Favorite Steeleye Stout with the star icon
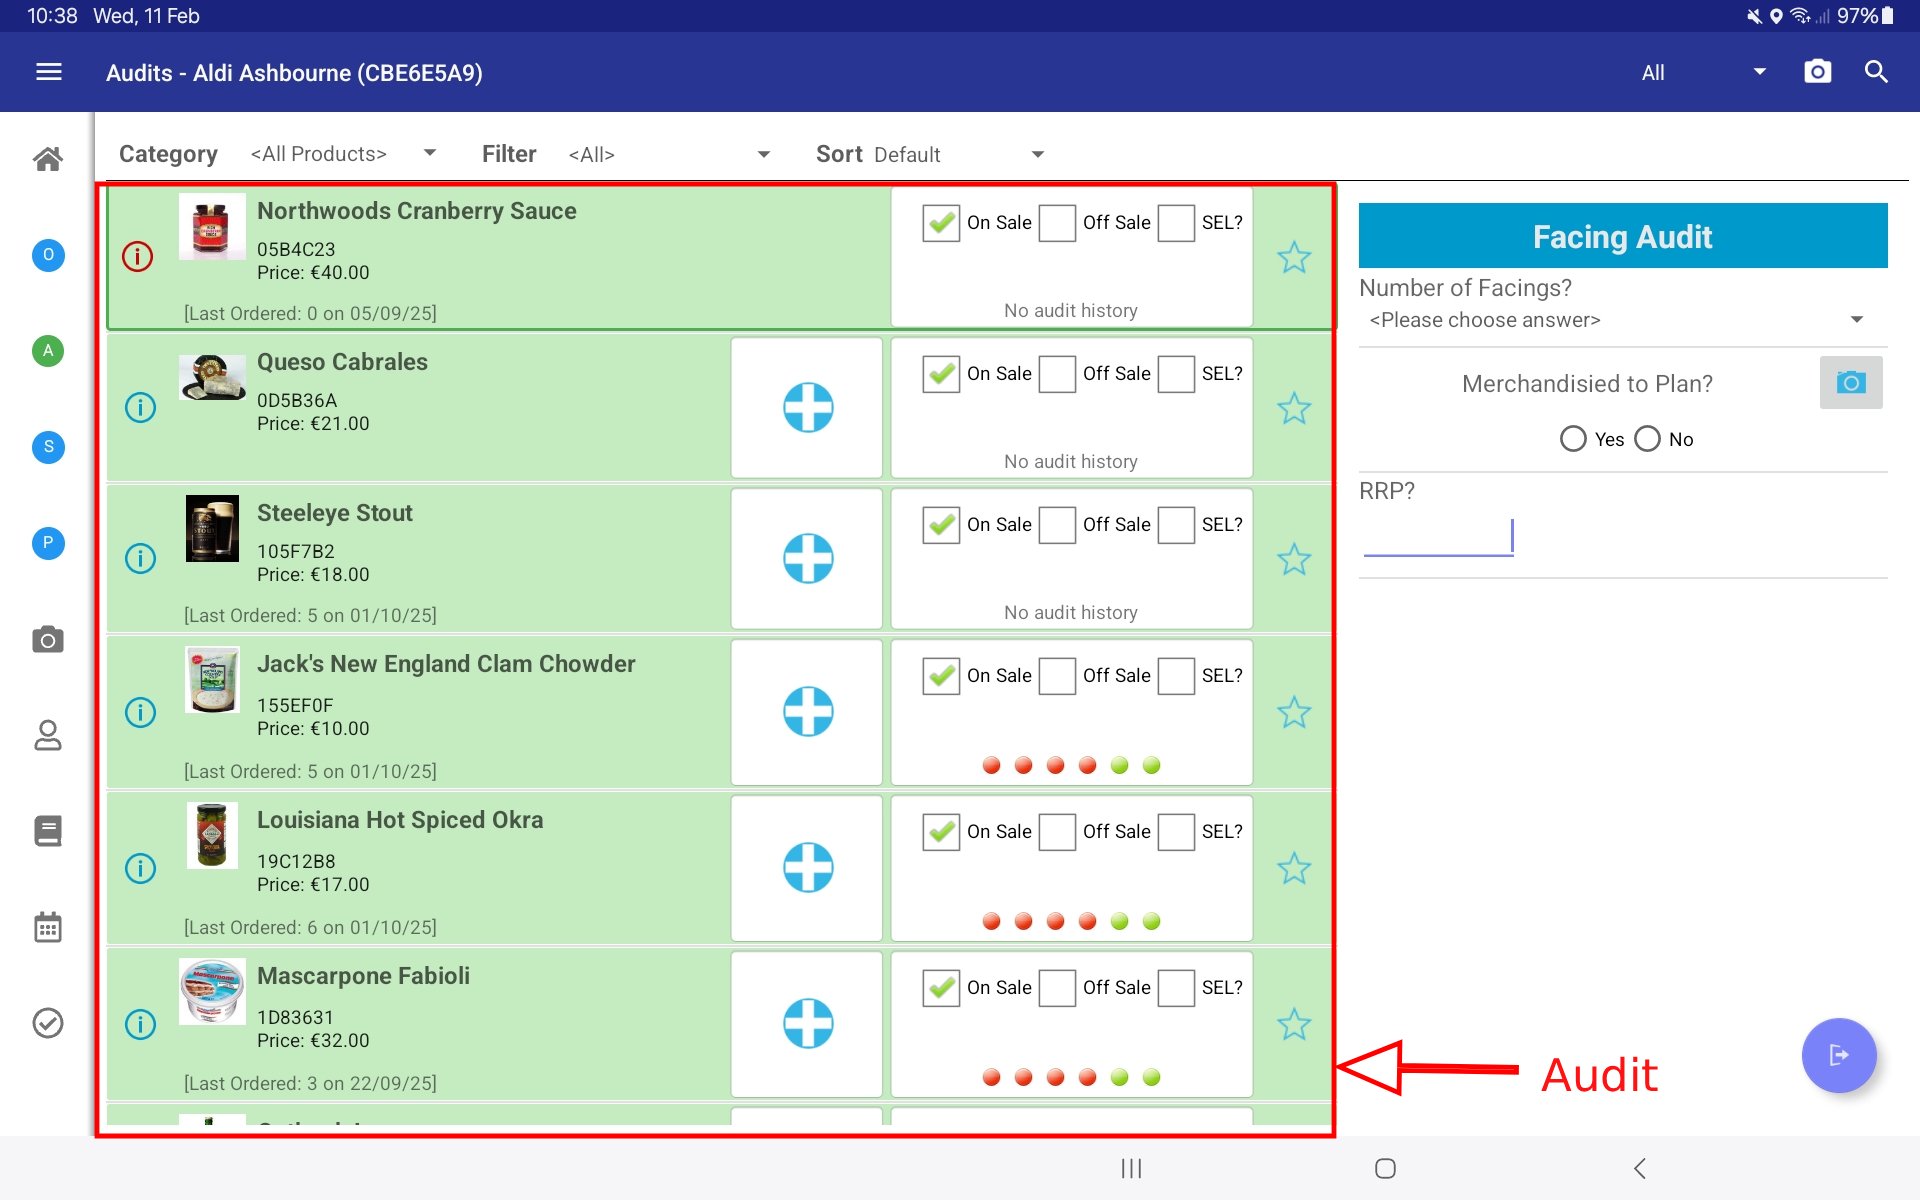 point(1293,559)
